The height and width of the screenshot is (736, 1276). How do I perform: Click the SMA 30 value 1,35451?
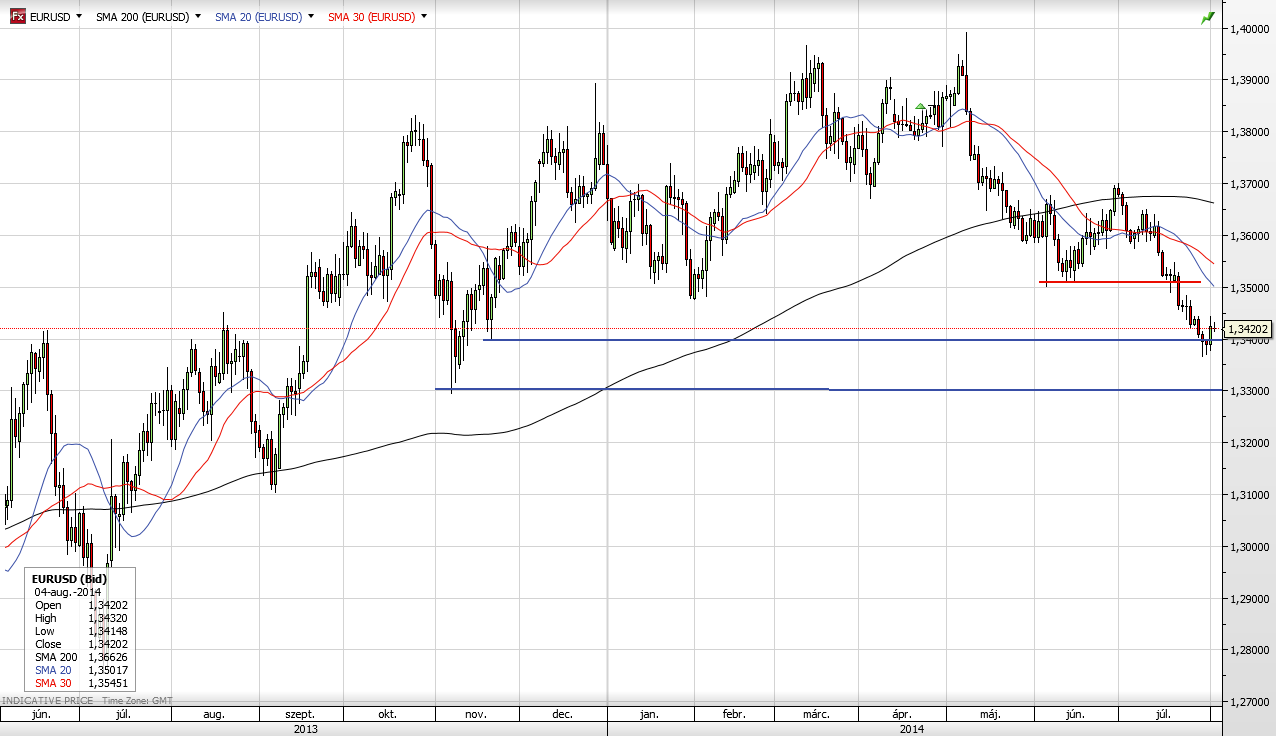click(108, 683)
